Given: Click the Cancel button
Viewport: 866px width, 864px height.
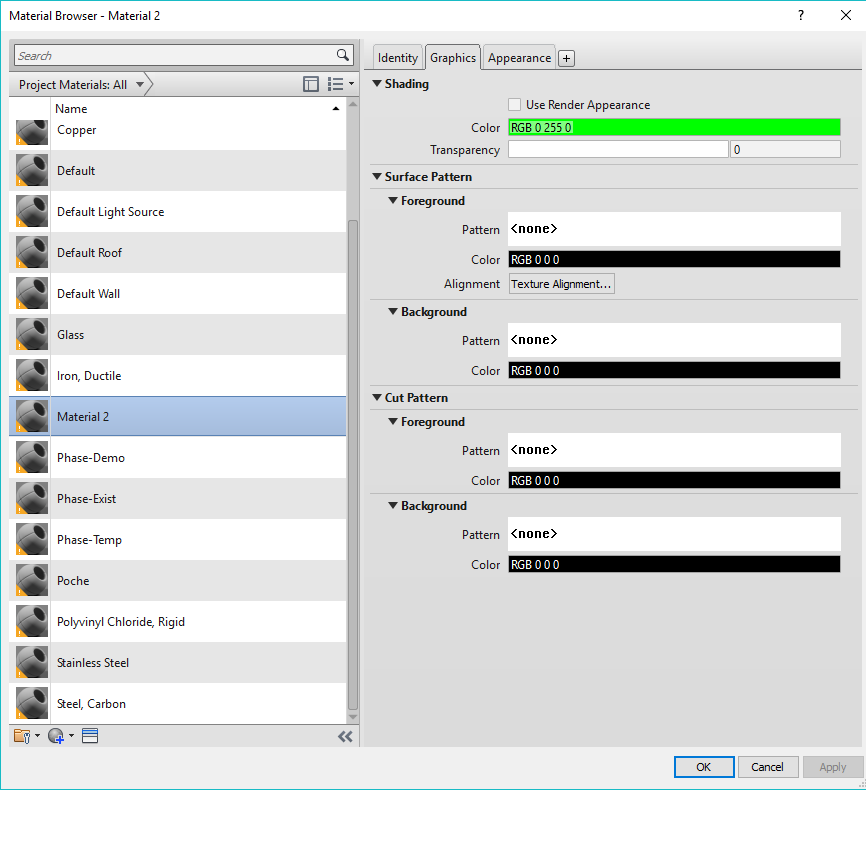Looking at the screenshot, I should tap(768, 767).
